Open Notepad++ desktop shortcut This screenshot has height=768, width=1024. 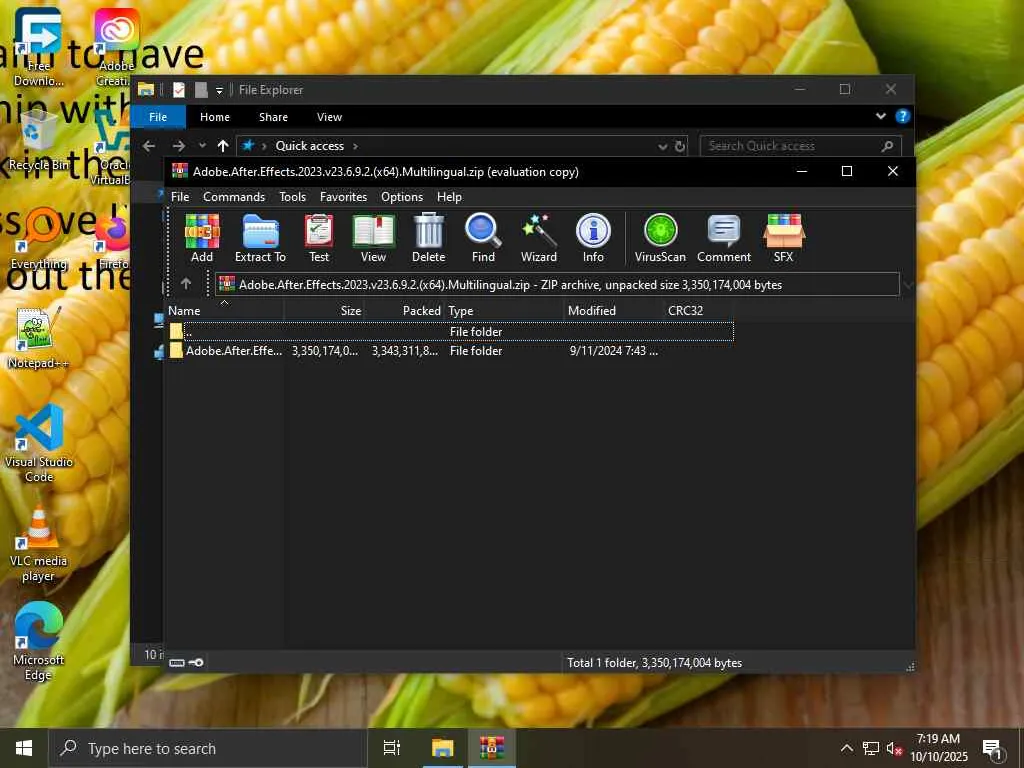(38, 338)
